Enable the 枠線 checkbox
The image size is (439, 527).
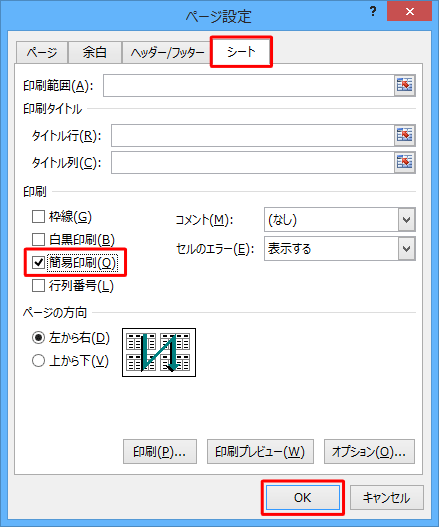(38, 216)
